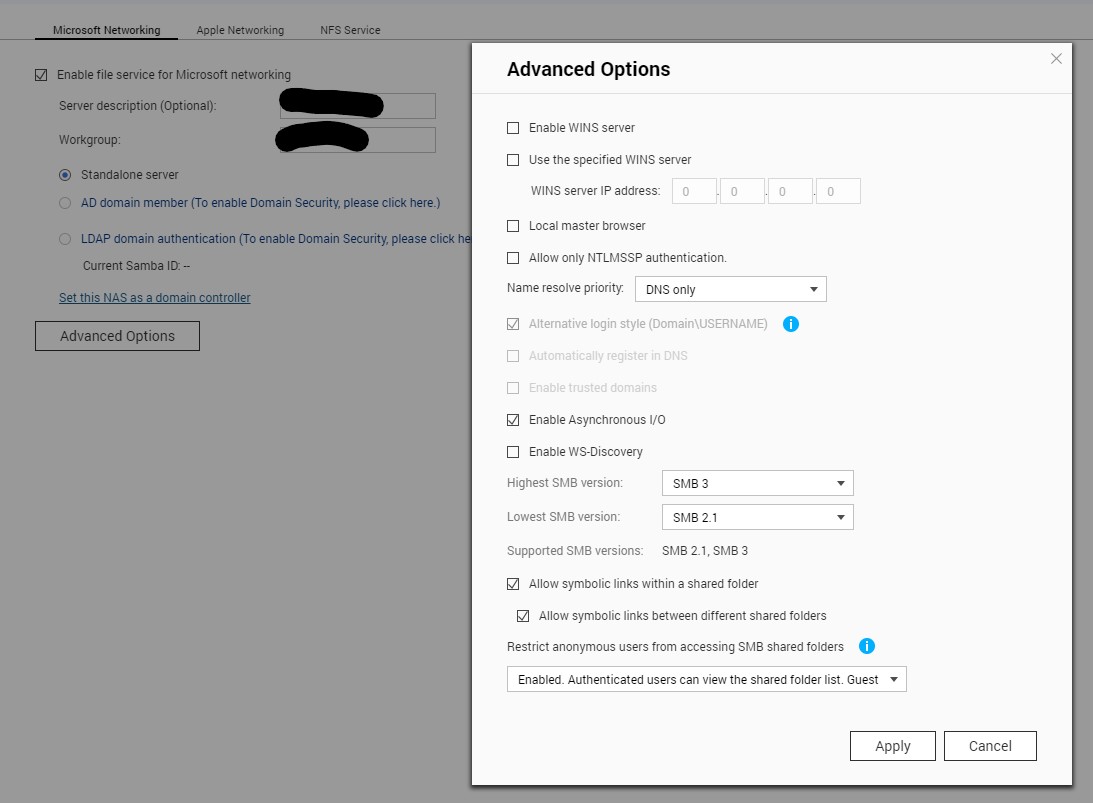Image resolution: width=1093 pixels, height=803 pixels.
Task: Click the Apply button
Action: point(893,746)
